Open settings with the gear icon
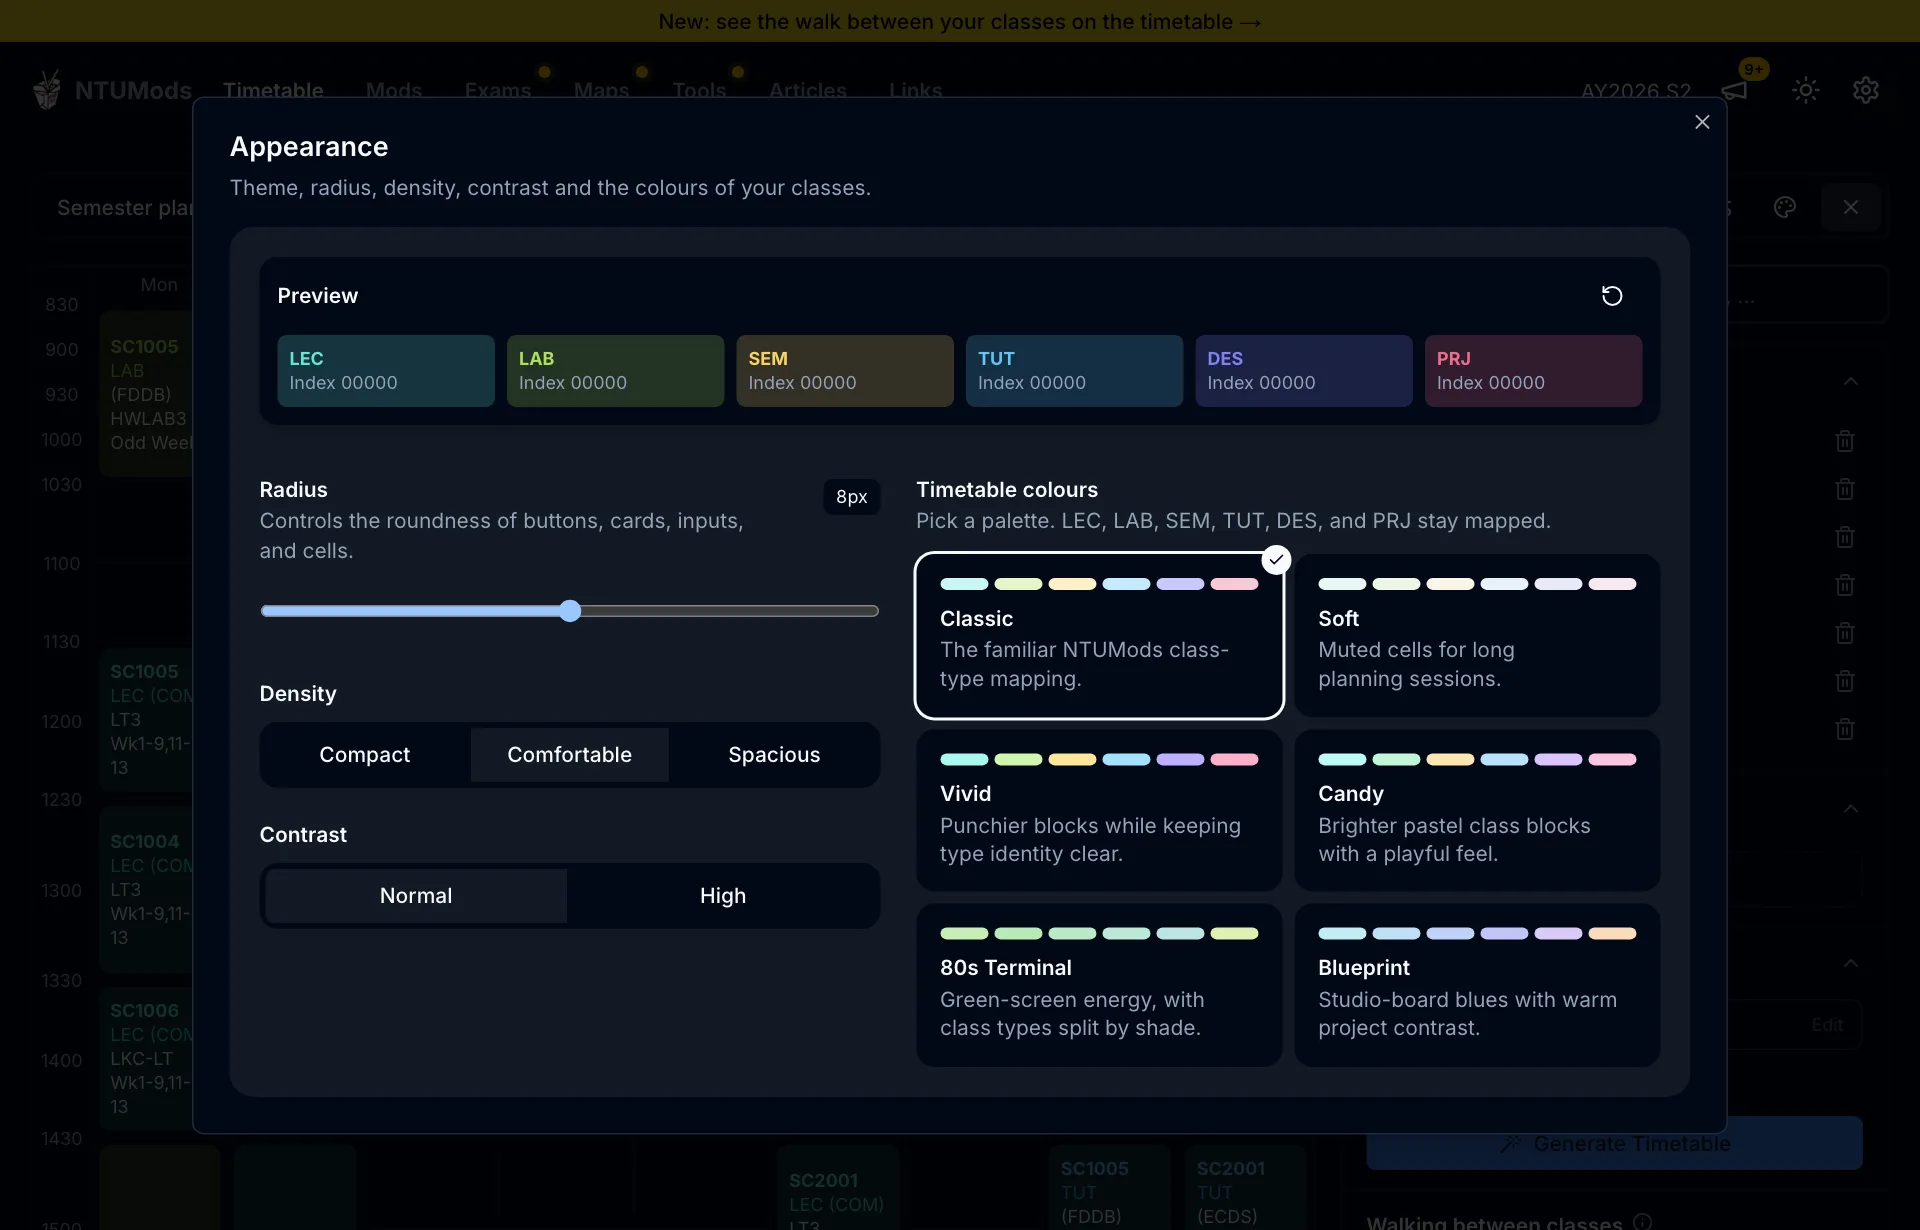Screen dimensions: 1920x1230 pyautogui.click(x=1866, y=91)
